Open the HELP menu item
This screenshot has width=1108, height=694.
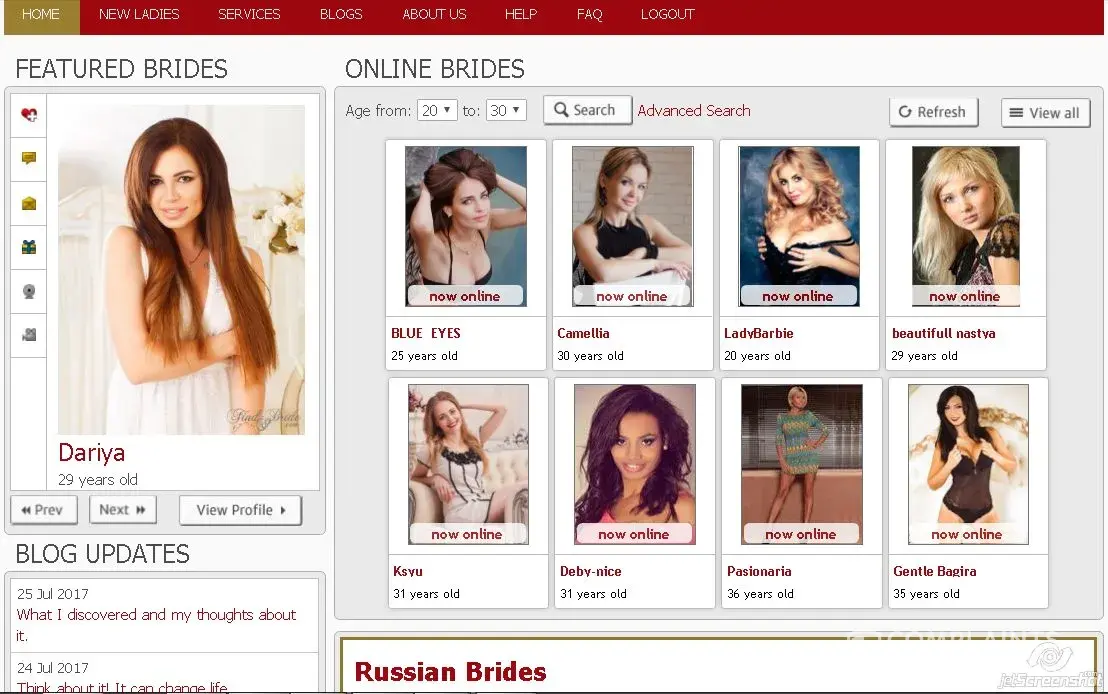tap(521, 14)
